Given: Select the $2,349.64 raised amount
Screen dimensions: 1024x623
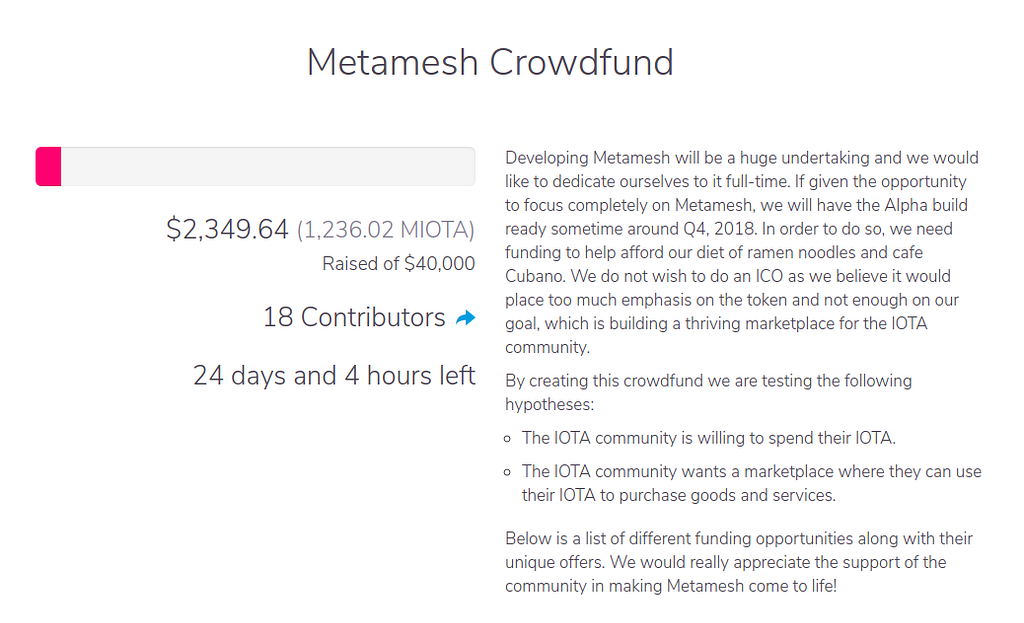Looking at the screenshot, I should pos(227,229).
